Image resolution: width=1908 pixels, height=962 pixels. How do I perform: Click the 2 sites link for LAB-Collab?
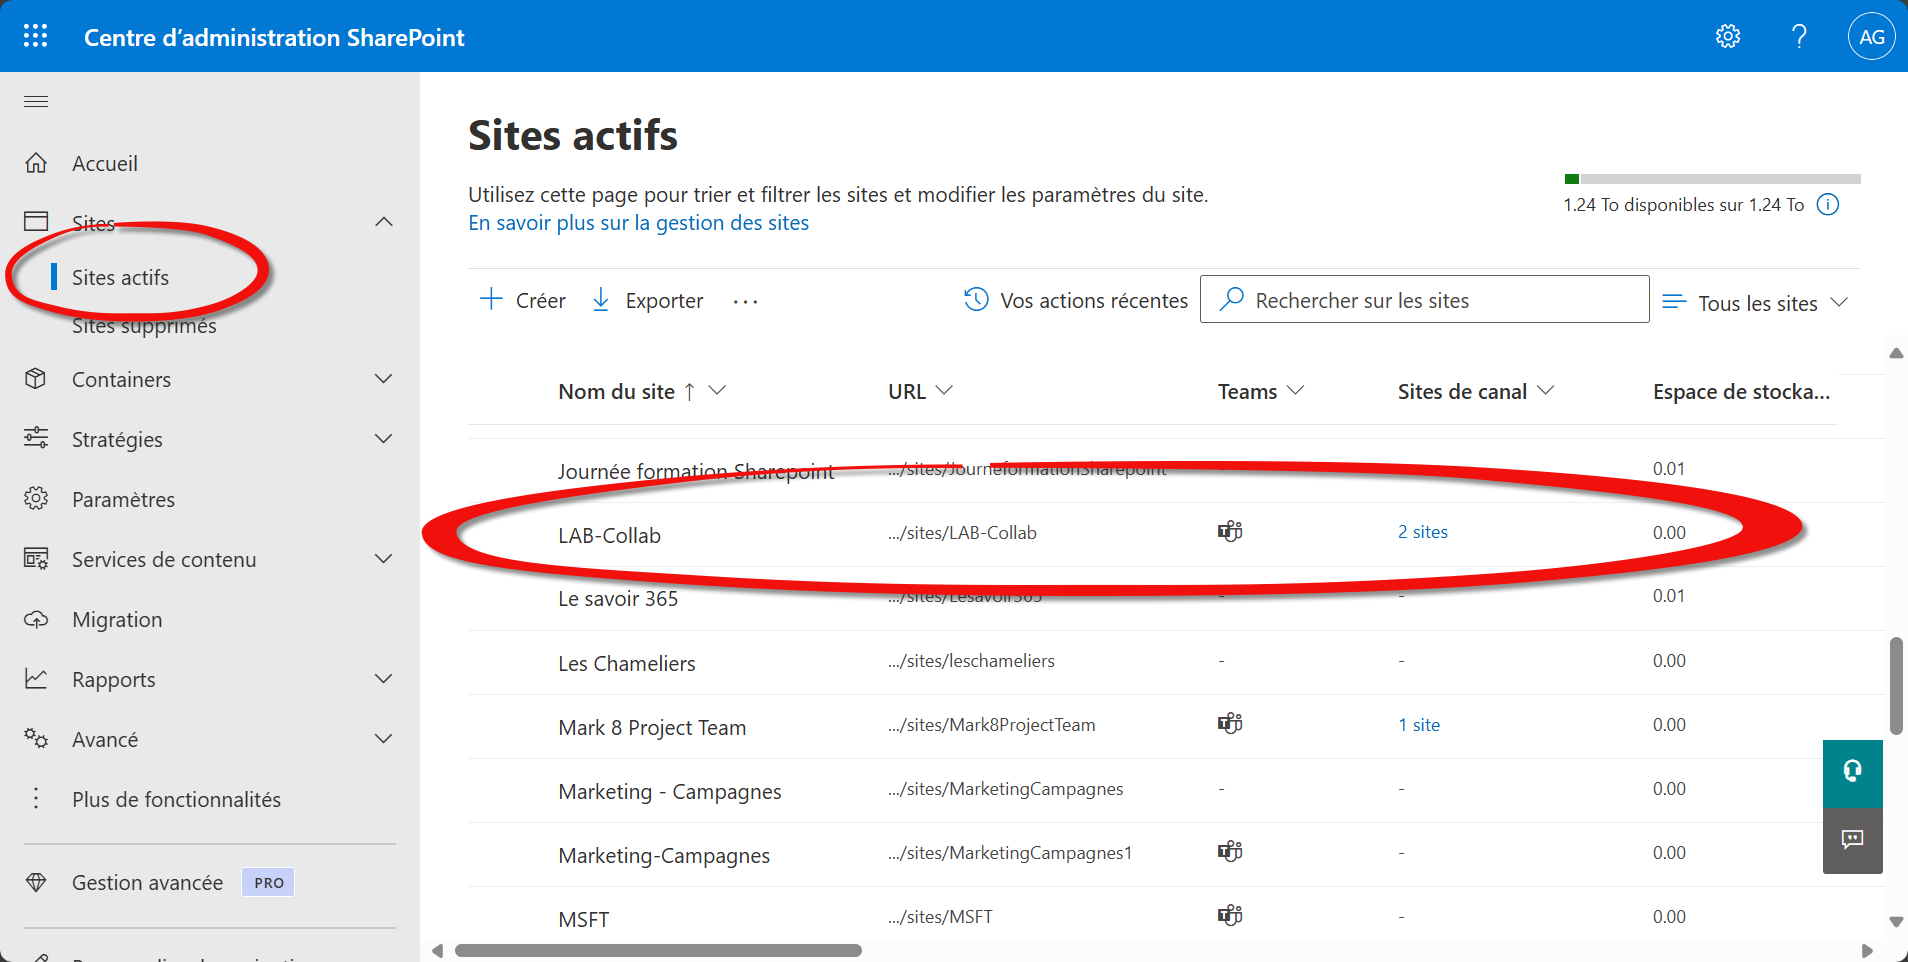click(x=1422, y=532)
